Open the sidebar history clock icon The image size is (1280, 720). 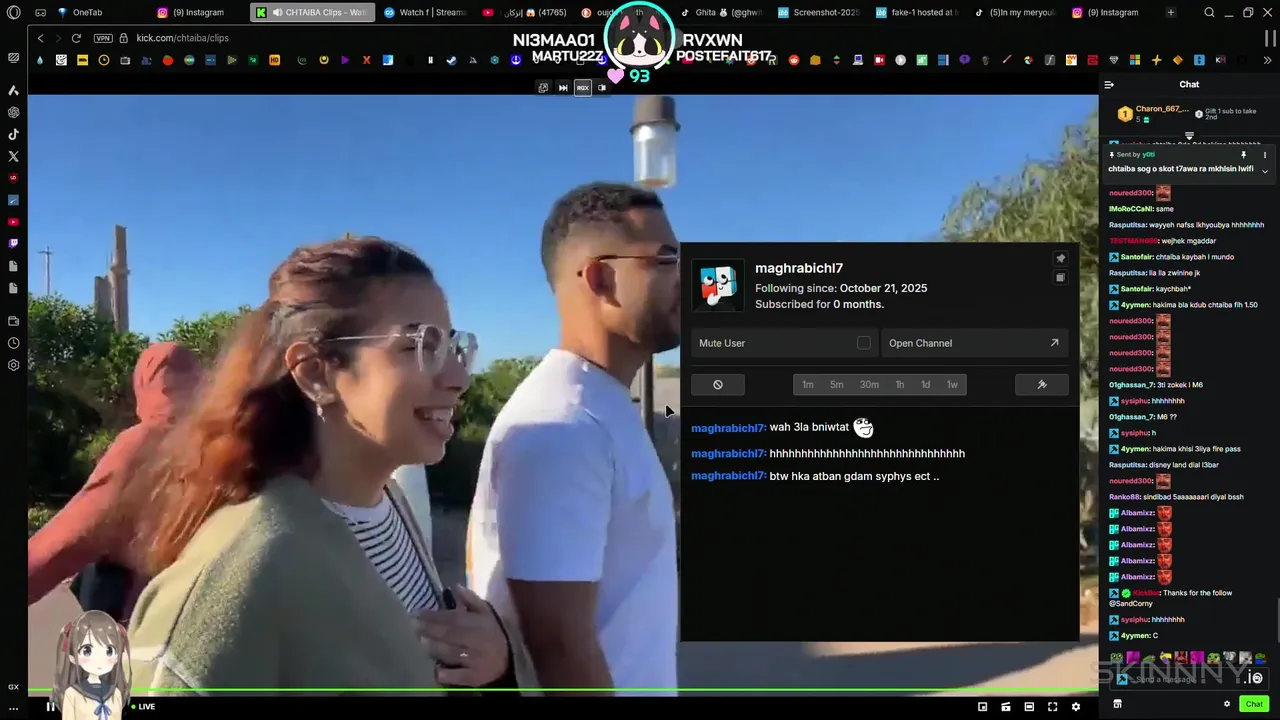[x=13, y=343]
